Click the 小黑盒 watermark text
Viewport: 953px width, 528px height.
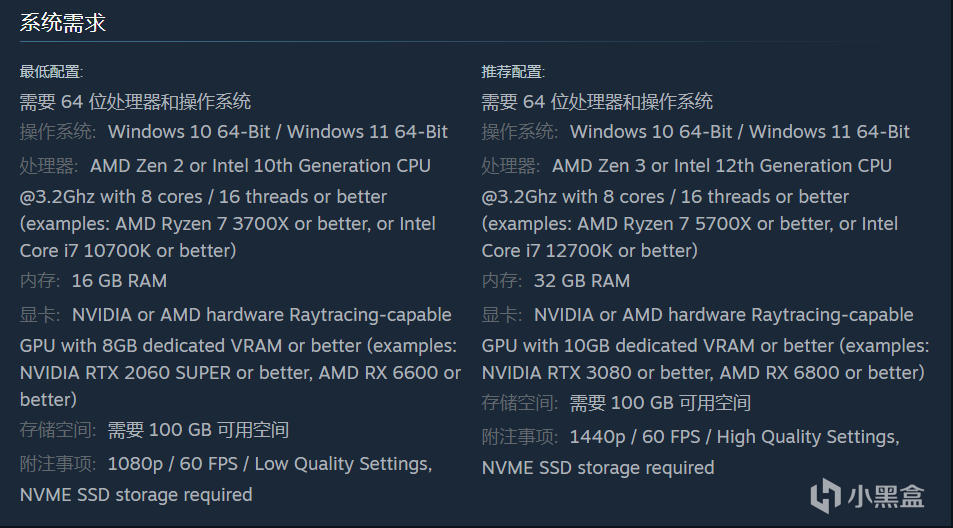(885, 495)
